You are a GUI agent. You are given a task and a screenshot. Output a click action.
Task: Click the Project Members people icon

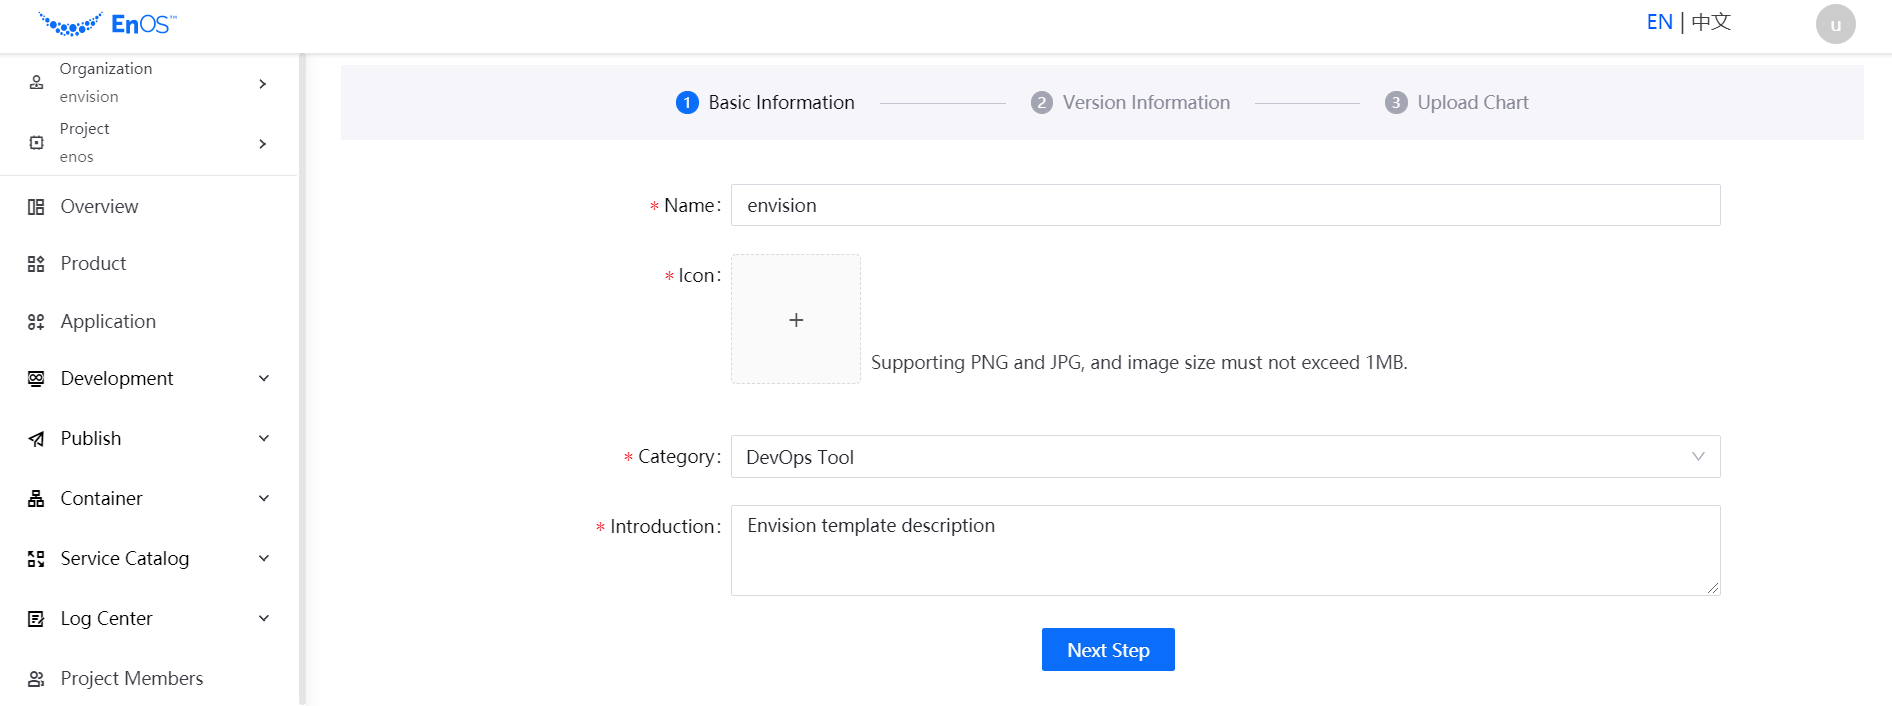[36, 679]
